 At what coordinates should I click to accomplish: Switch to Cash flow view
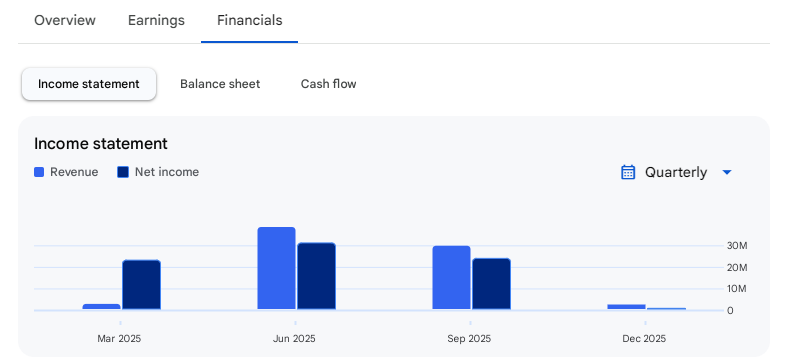click(x=329, y=84)
